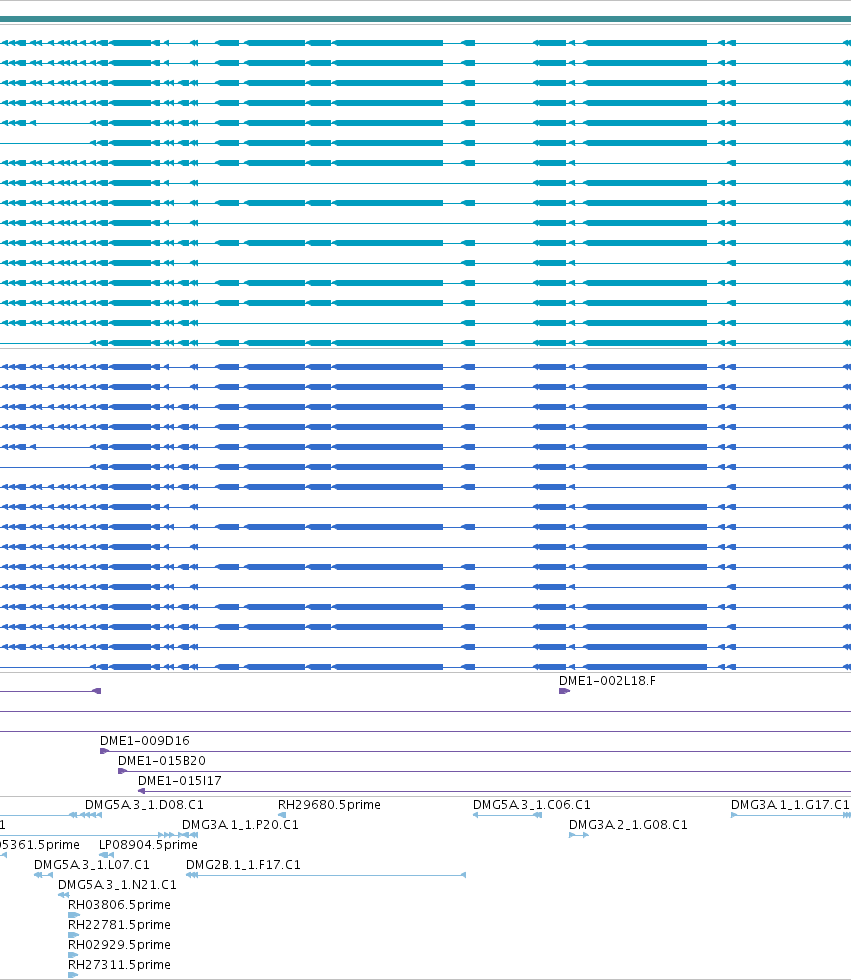Image resolution: width=851 pixels, height=980 pixels.
Task: Click the DMG2B.1_1.F17.C1 label
Action: [x=243, y=864]
